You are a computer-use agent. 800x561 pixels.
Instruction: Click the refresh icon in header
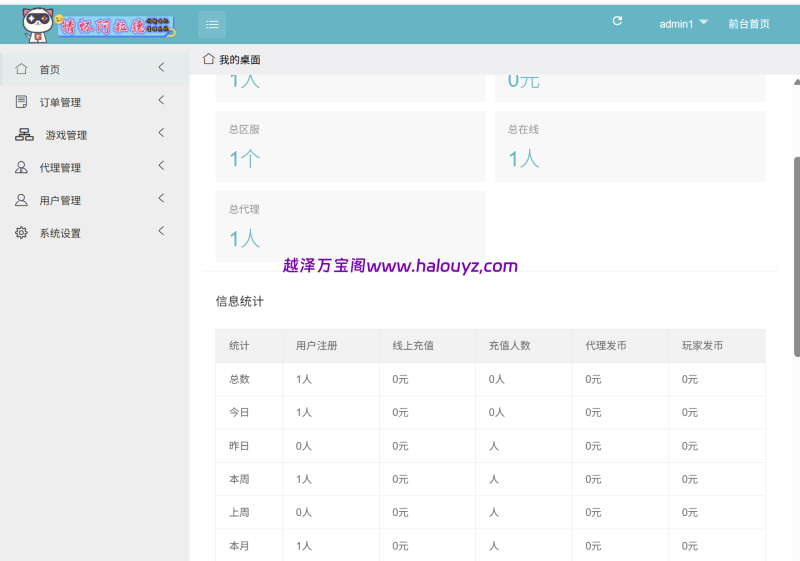tap(617, 21)
